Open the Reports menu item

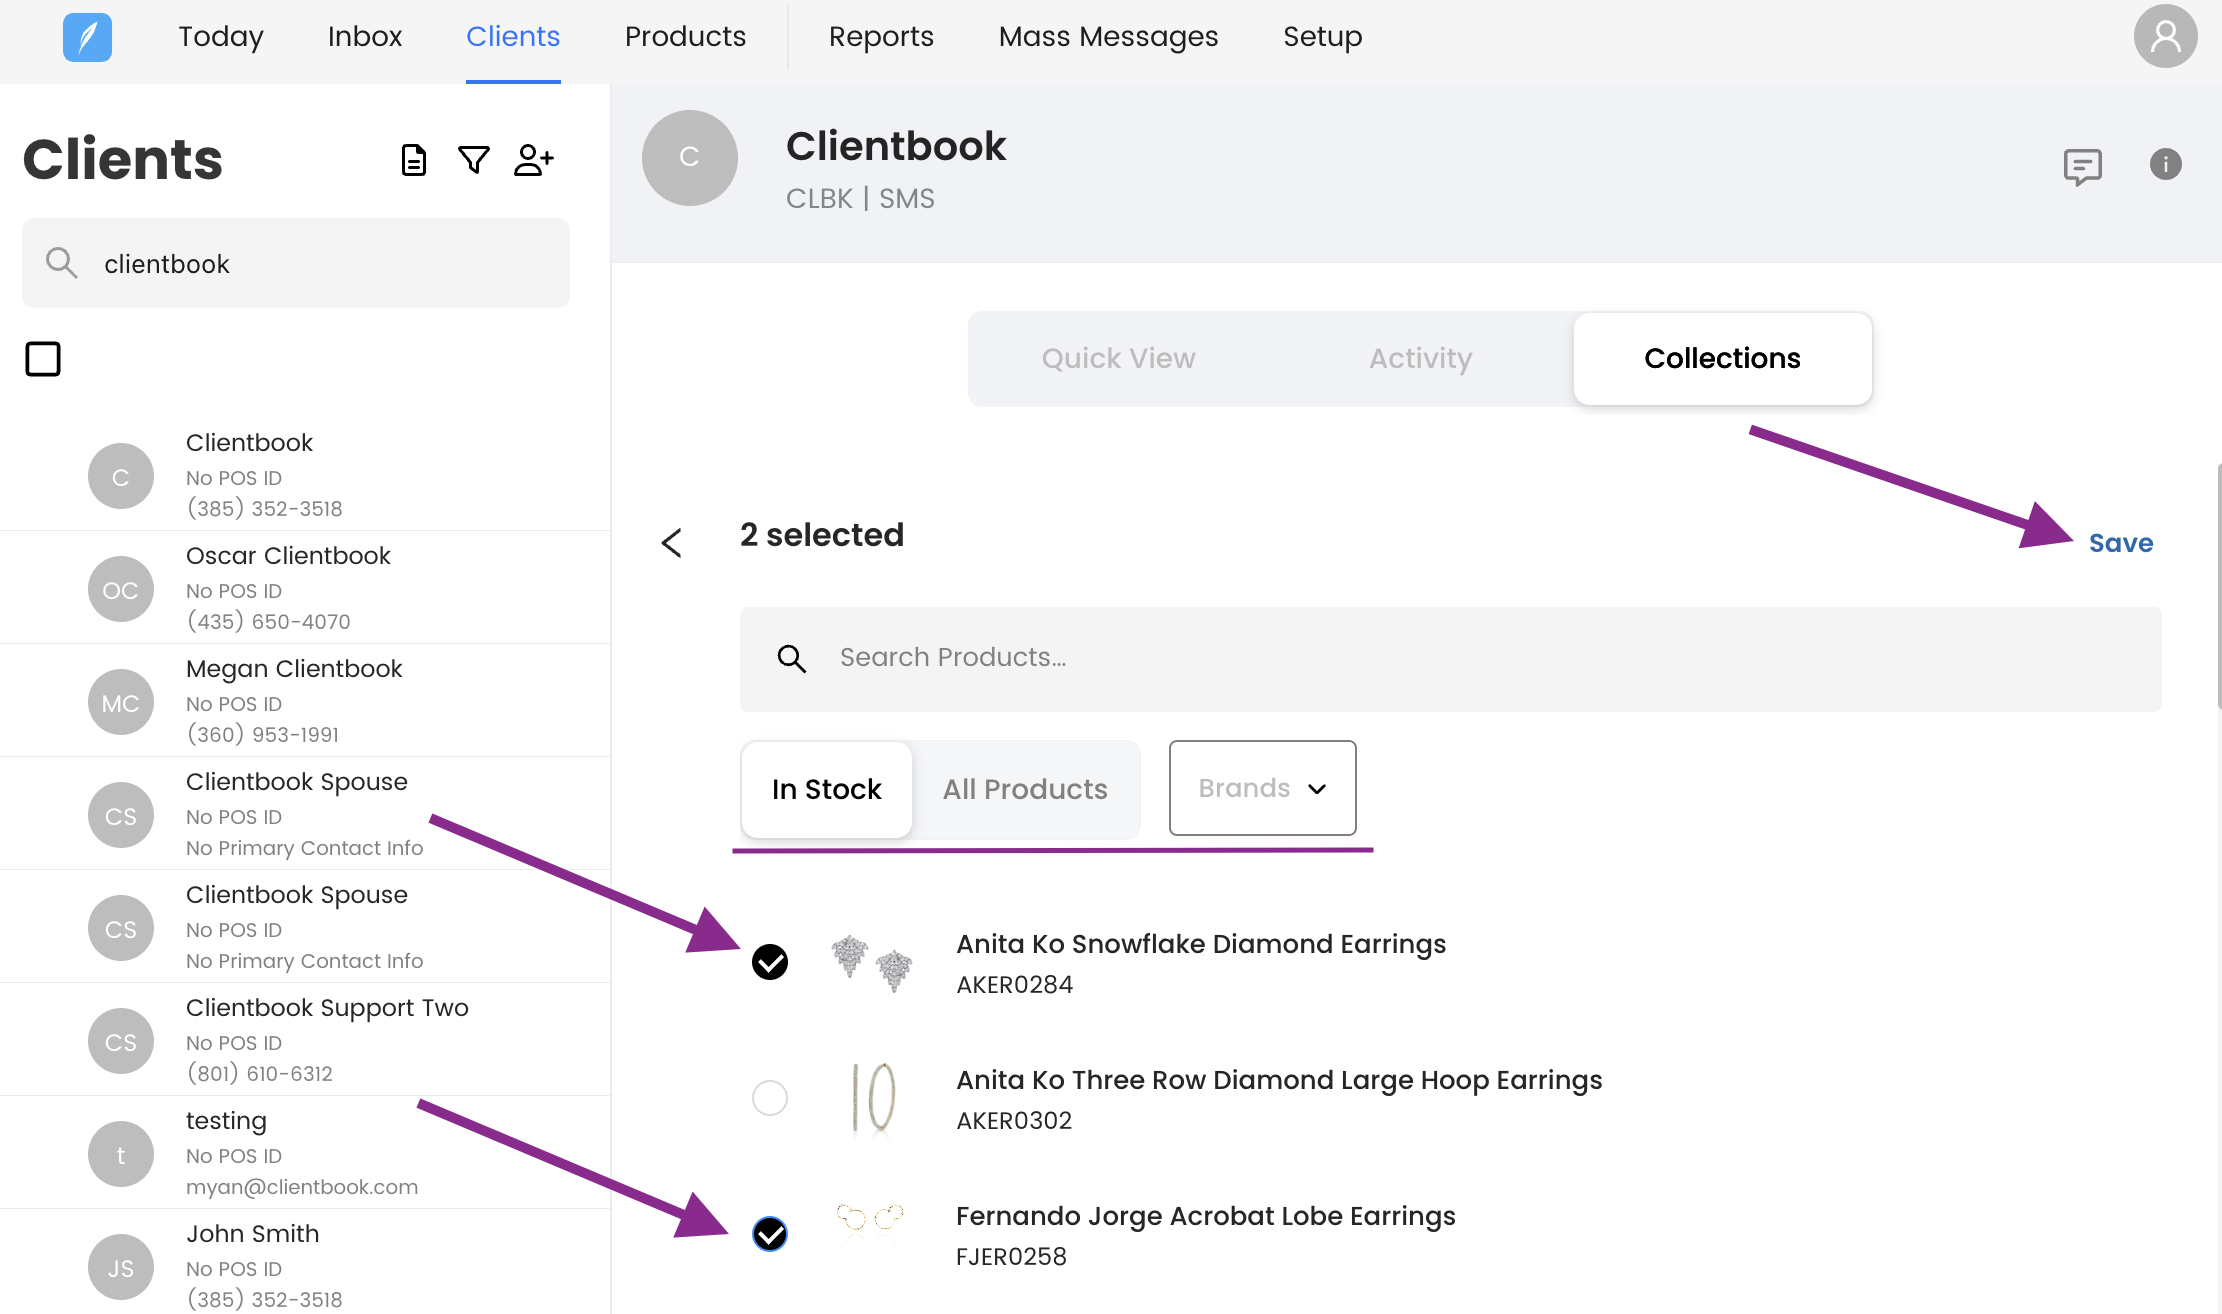pos(881,37)
